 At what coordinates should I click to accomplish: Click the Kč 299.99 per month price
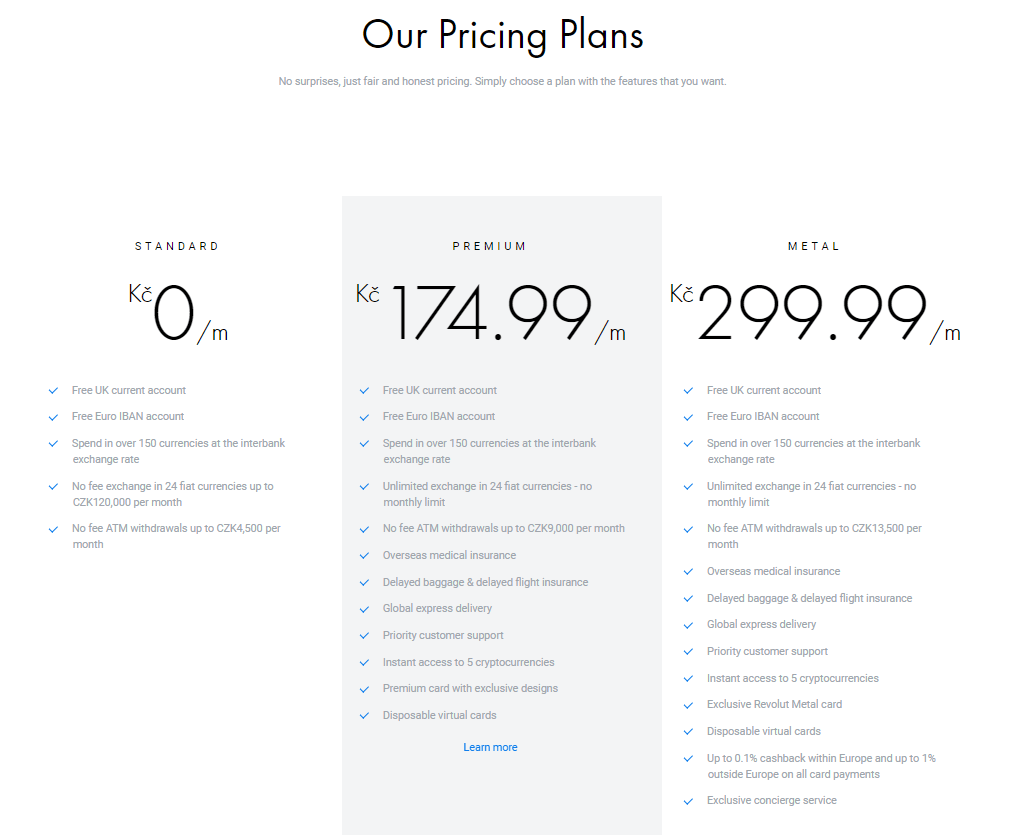click(815, 313)
